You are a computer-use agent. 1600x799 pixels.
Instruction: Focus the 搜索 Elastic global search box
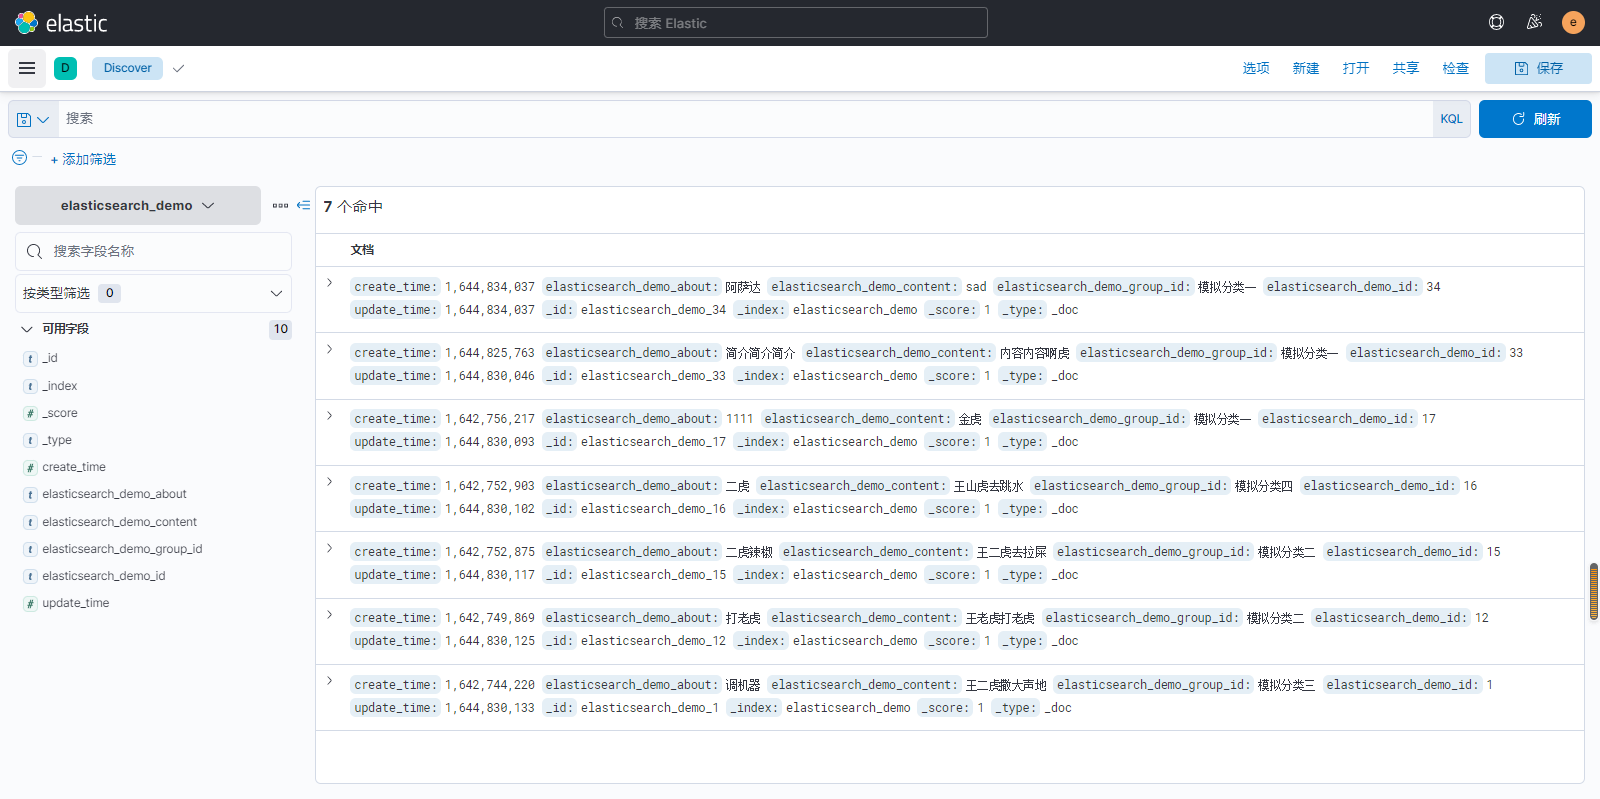796,23
